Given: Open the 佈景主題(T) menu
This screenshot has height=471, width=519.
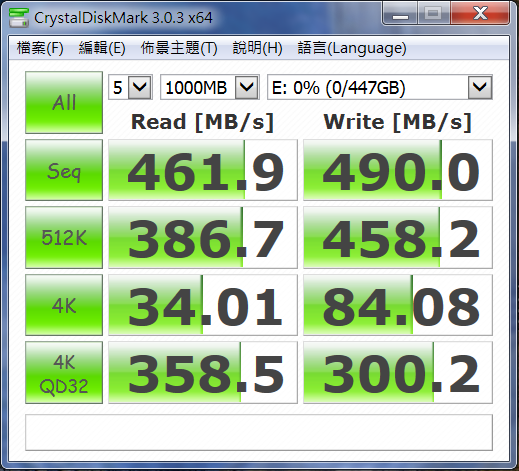Looking at the screenshot, I should pyautogui.click(x=179, y=48).
